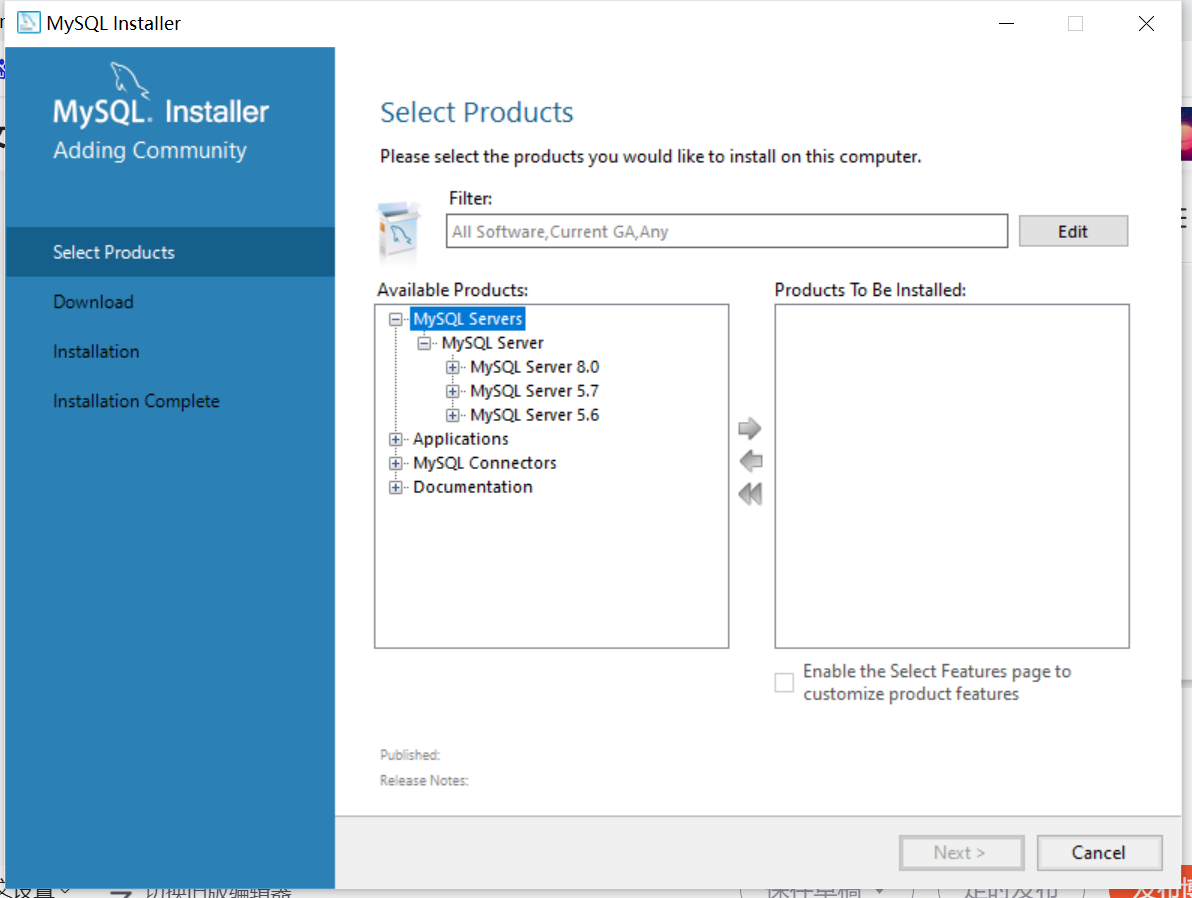
Task: Expand the MySQL Server 5.6 node
Action: 452,415
